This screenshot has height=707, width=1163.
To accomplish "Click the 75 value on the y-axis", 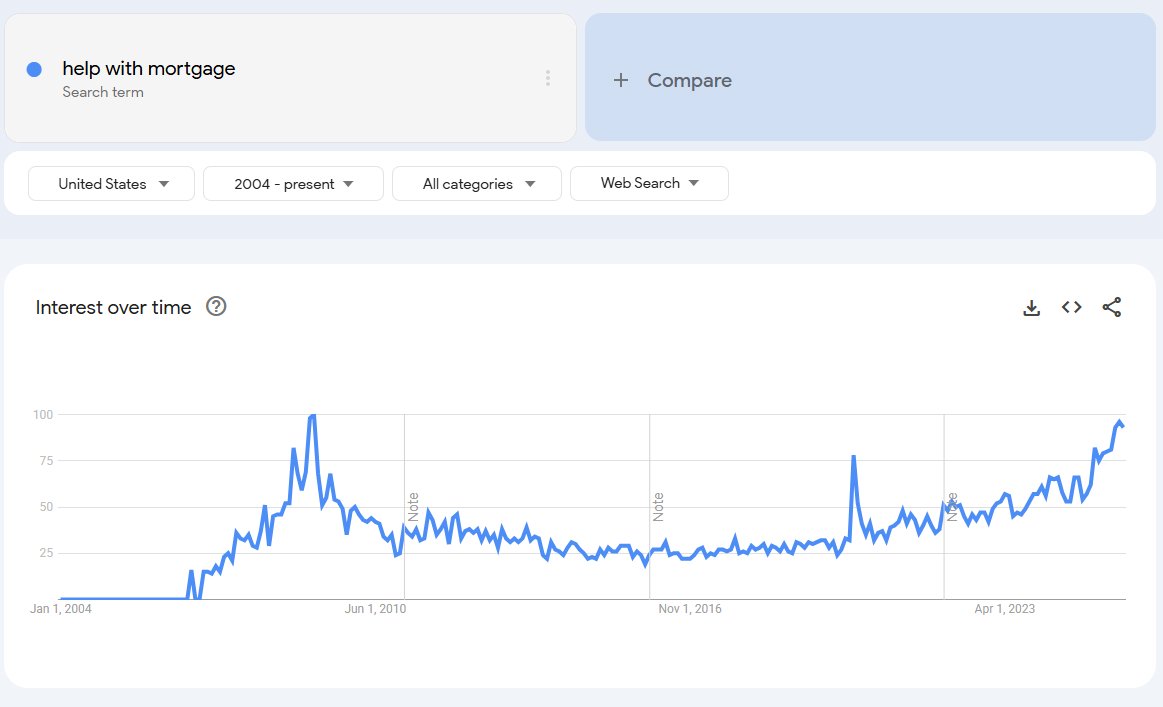I will click(46, 461).
